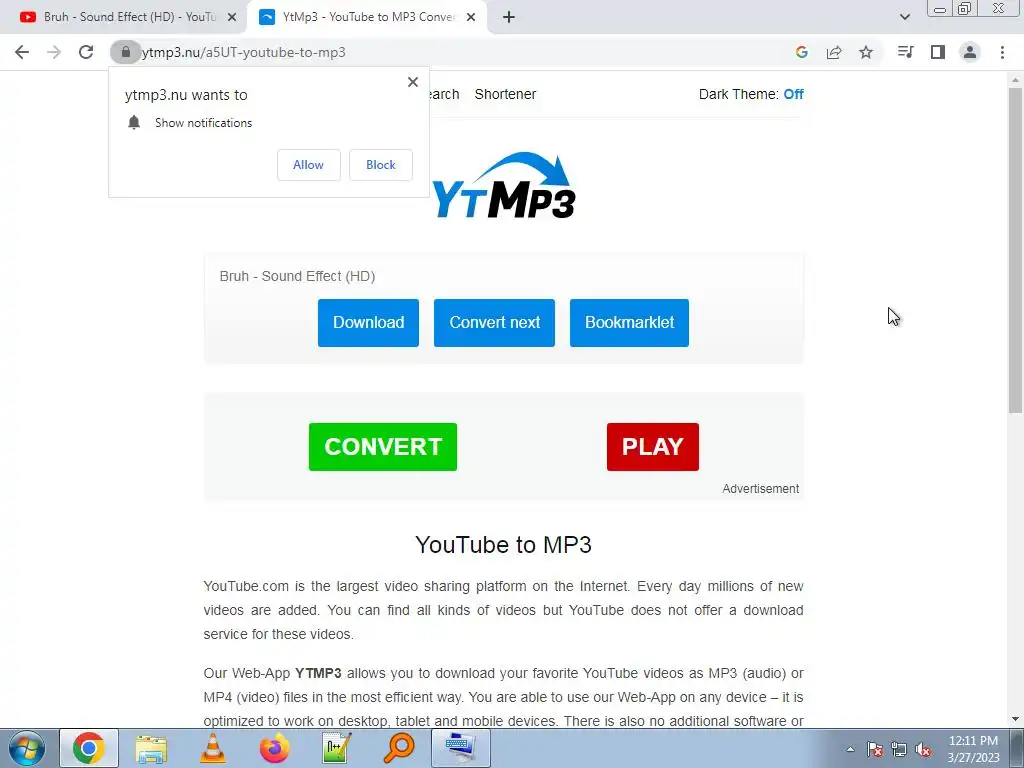The width and height of the screenshot is (1024, 768).
Task: Click the Chrome taskbar icon
Action: click(x=89, y=748)
